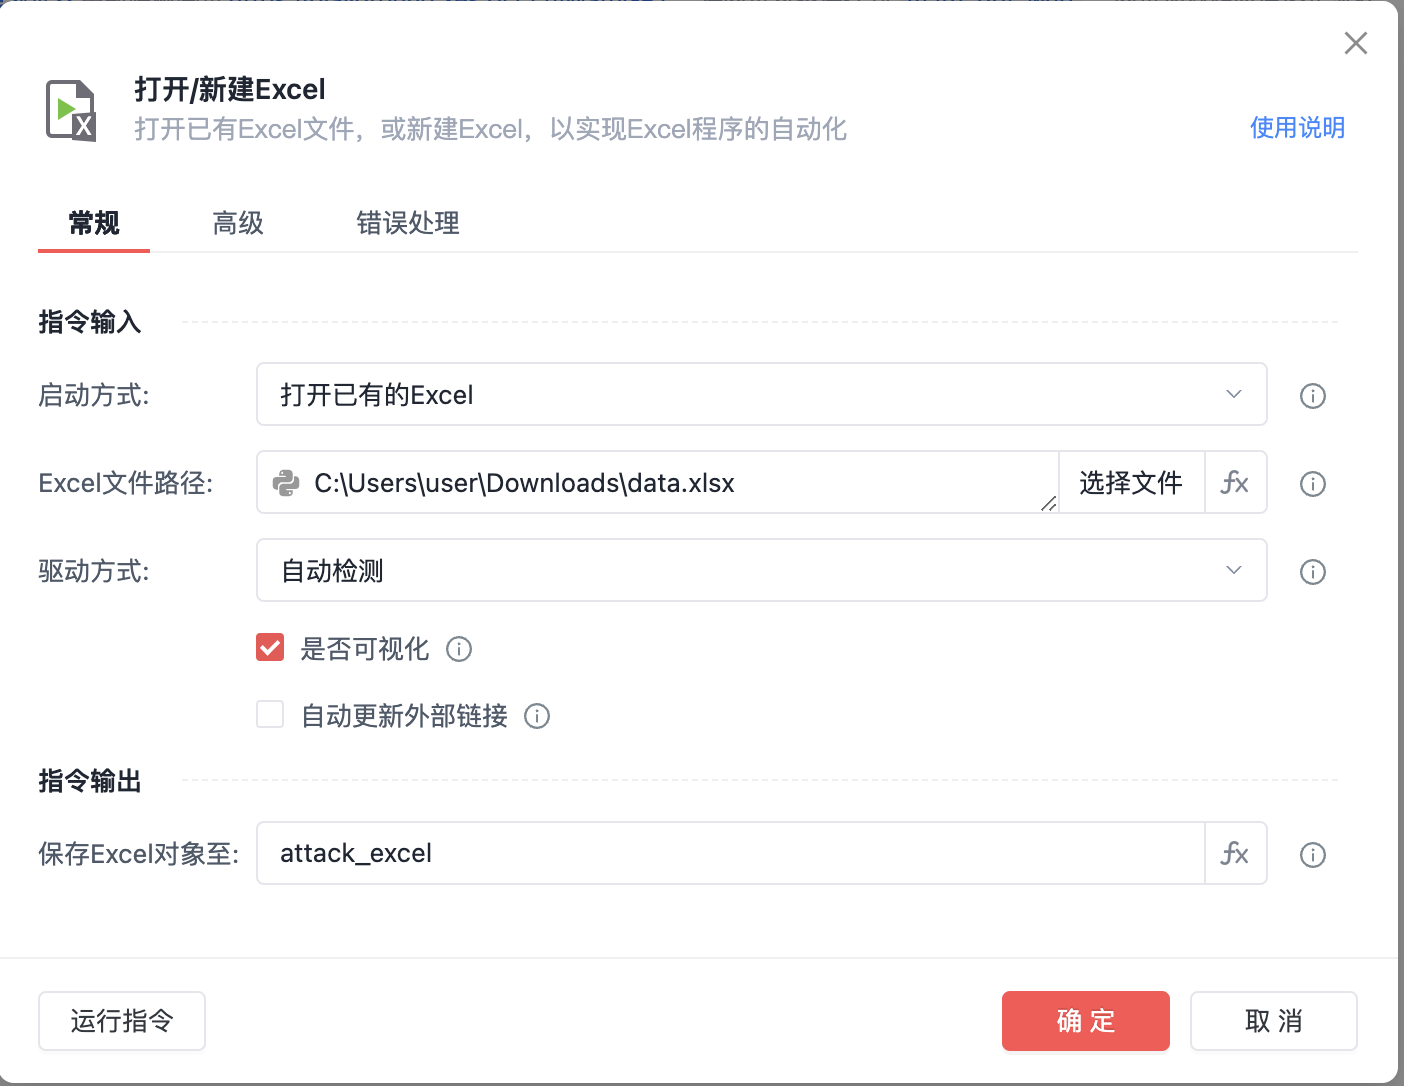
Task: Click the Excel command icon beside the dialog title
Action: [x=71, y=110]
